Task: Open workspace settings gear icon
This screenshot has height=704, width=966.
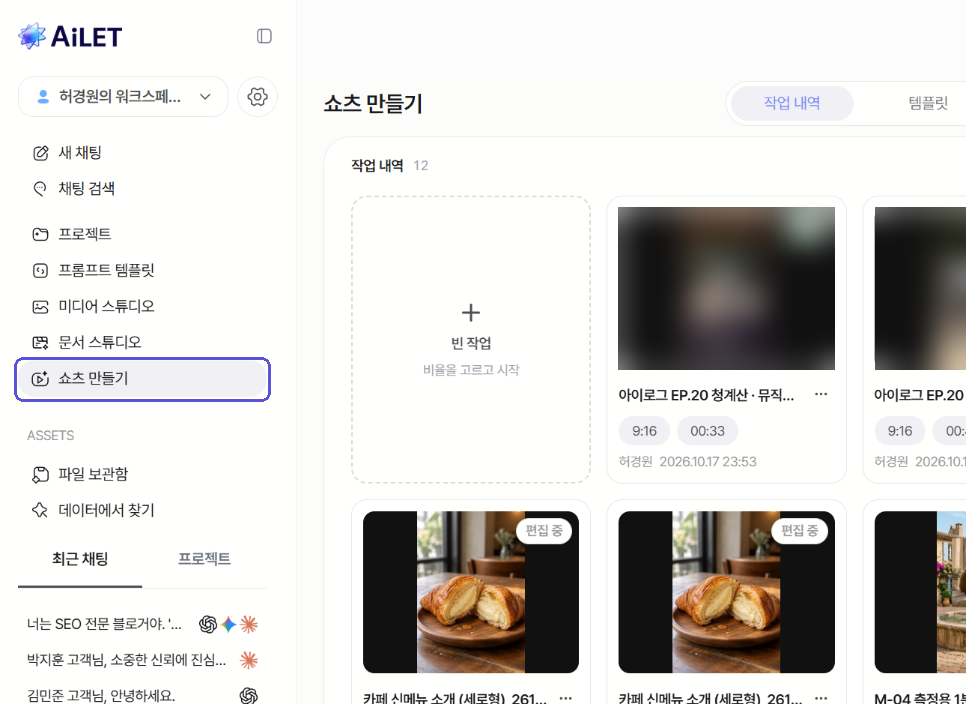Action: pos(258,97)
